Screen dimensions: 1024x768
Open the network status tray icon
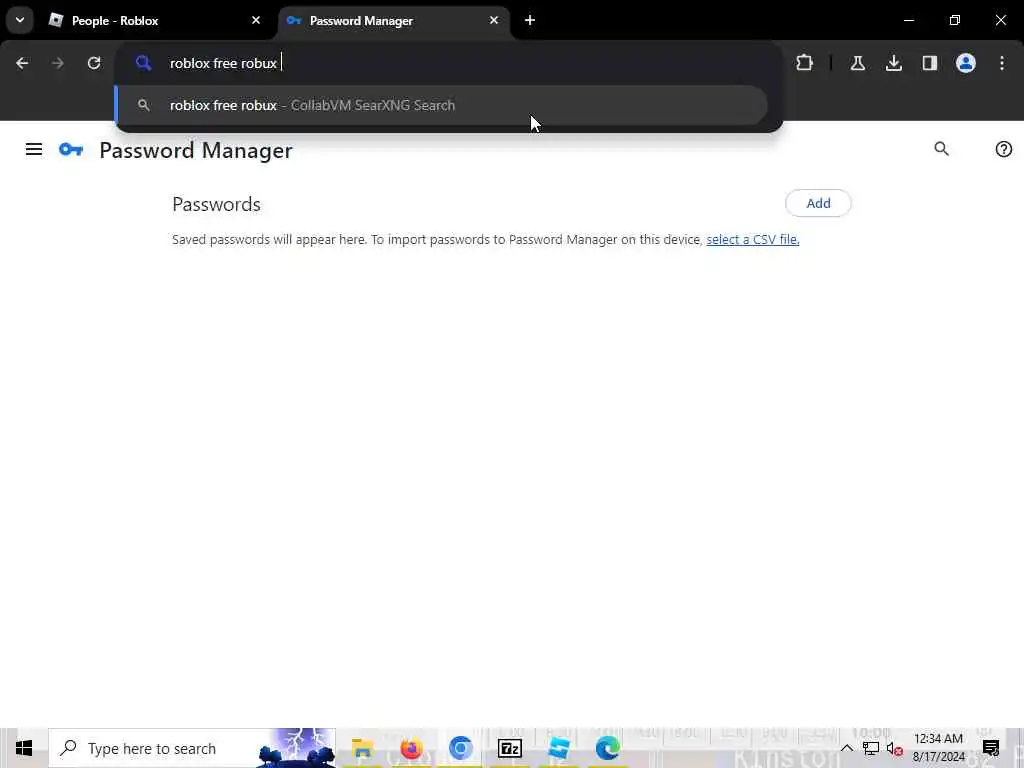[871, 748]
